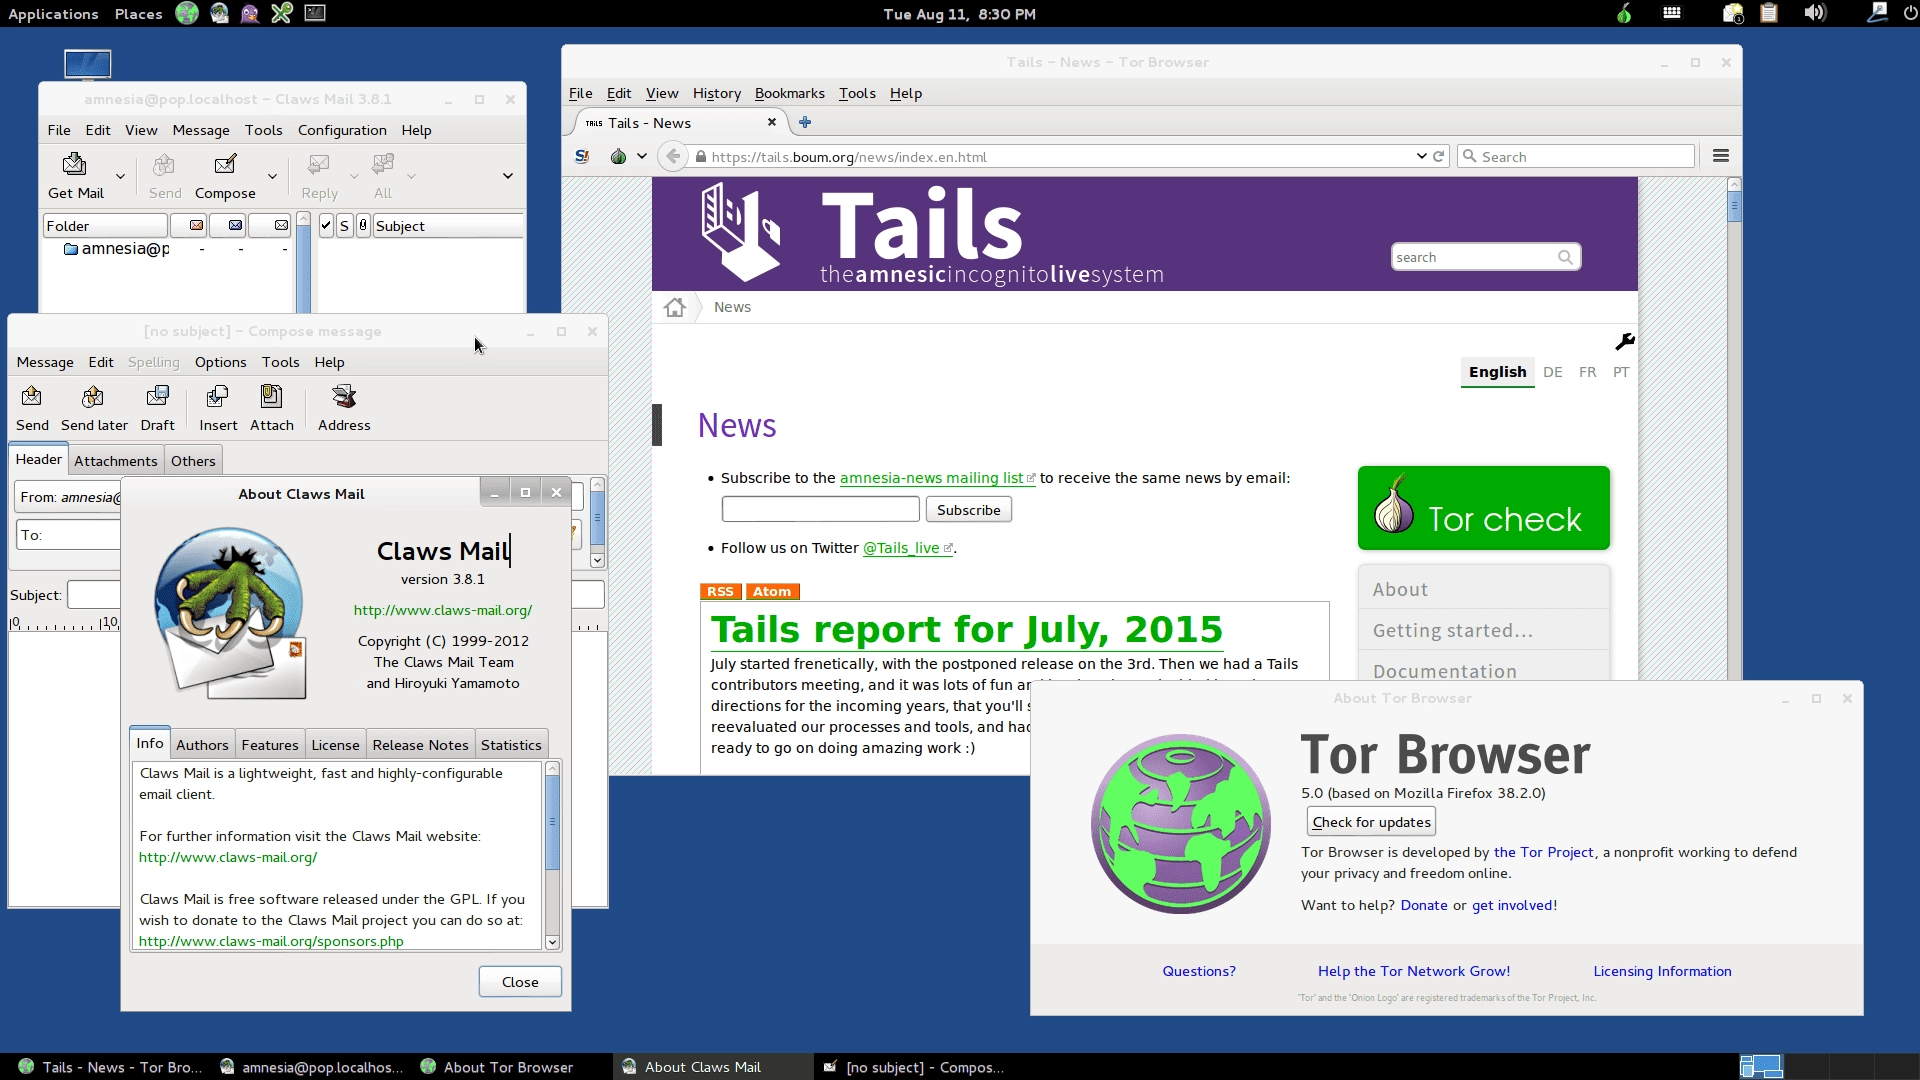This screenshot has height=1080, width=1920.
Task: Open Tor Browser hamburger menu
Action: pos(1721,156)
